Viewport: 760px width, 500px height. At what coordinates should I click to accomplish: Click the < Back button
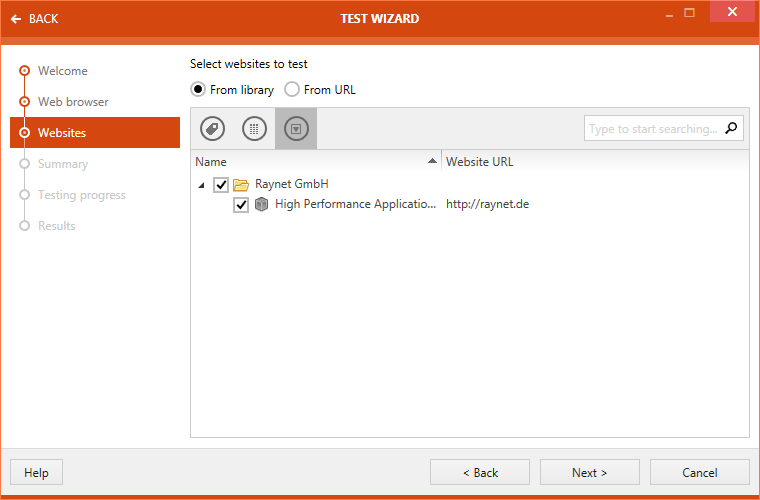pos(480,472)
